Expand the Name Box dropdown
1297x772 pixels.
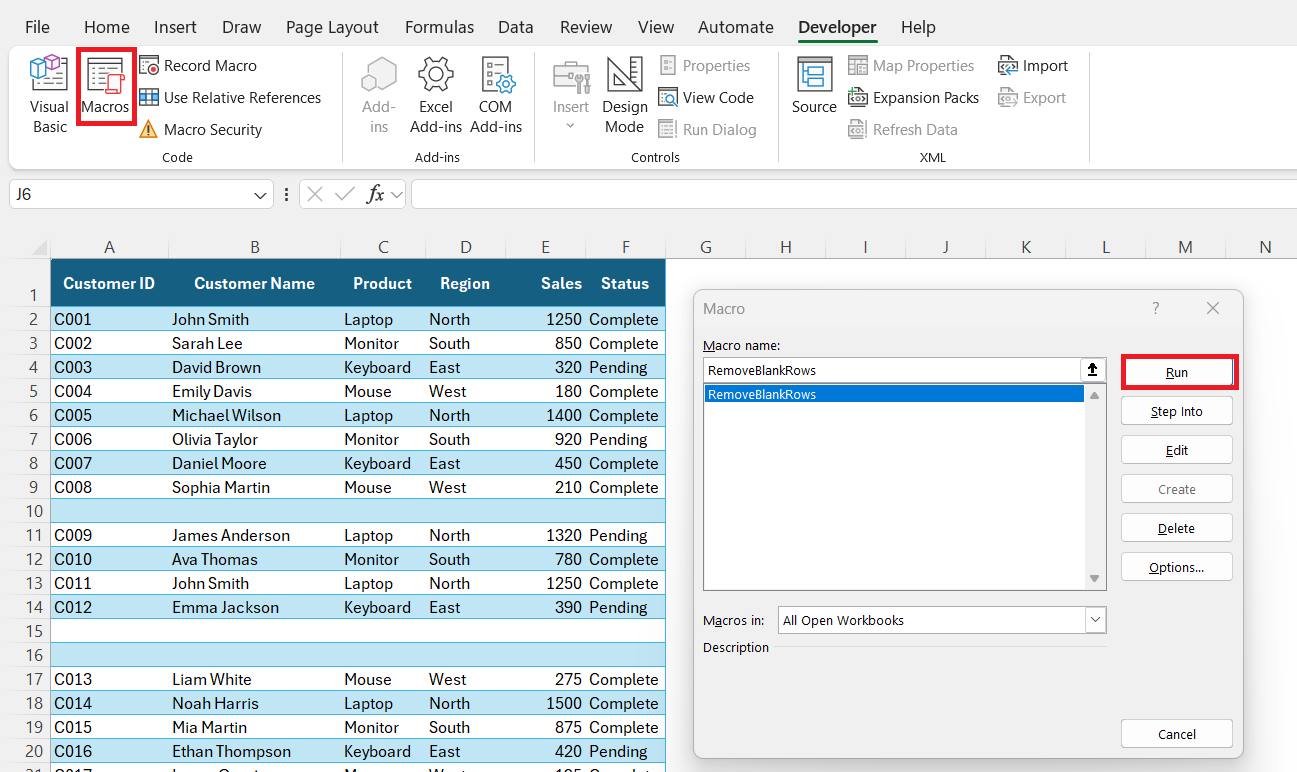pos(261,195)
